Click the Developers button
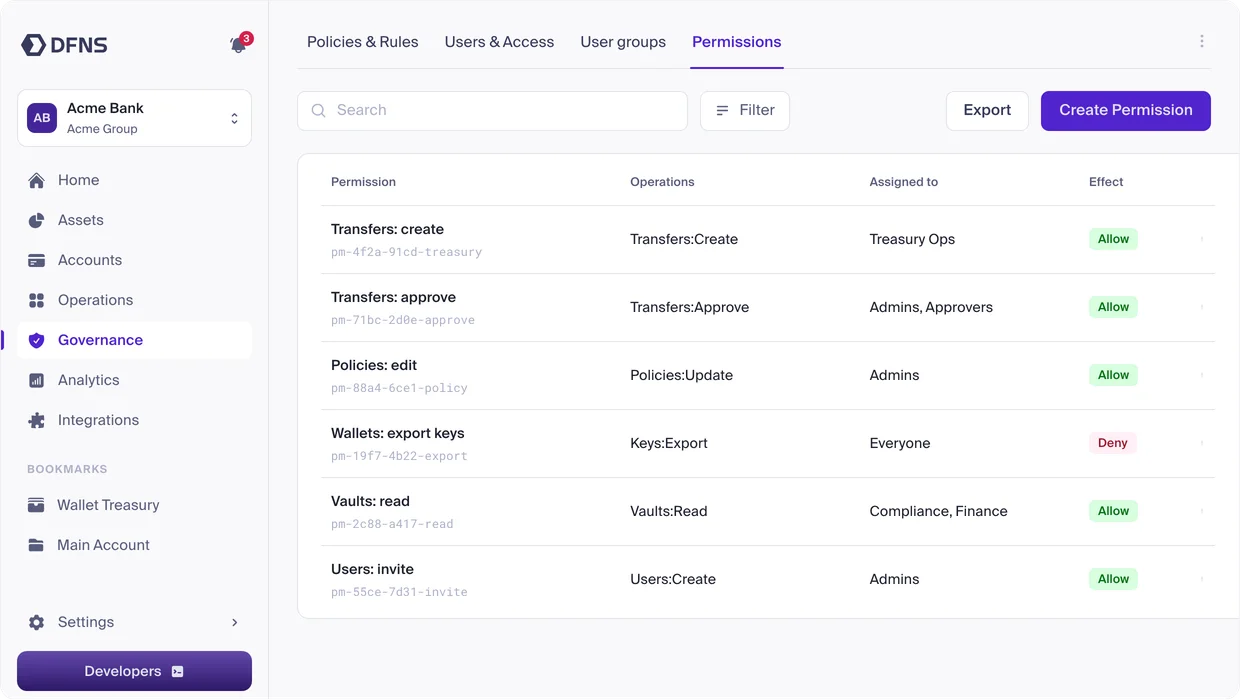 pos(134,671)
